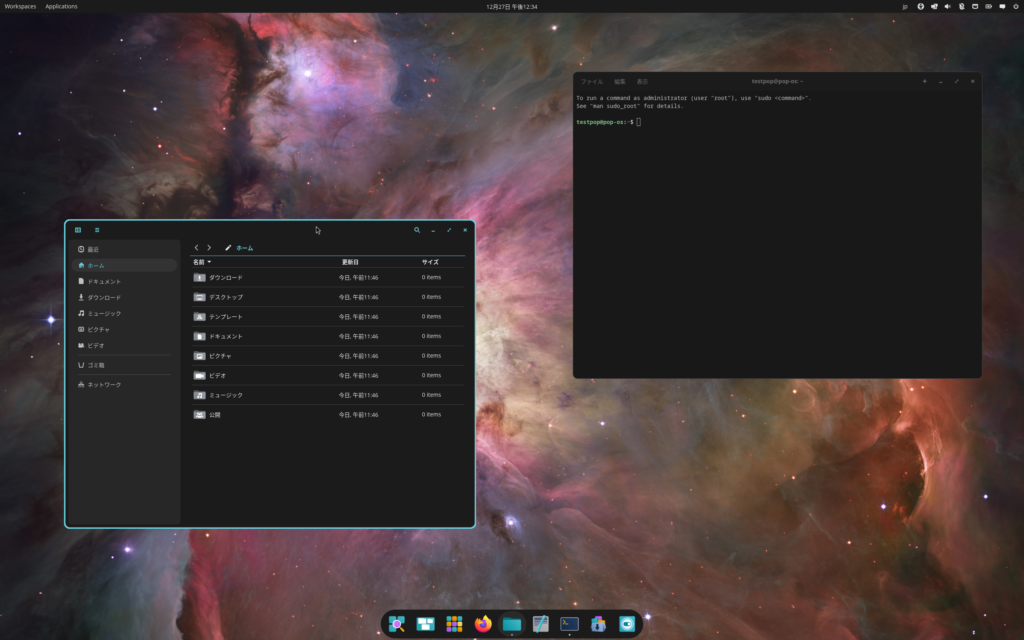Open the search icon in file manager
Viewport: 1024px width, 640px height.
click(417, 230)
